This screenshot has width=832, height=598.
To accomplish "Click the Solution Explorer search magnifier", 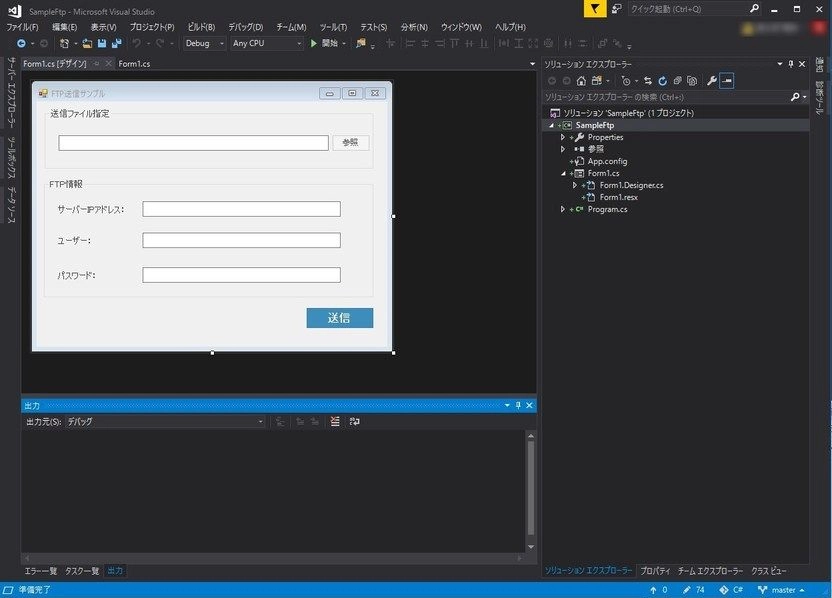I will [795, 97].
